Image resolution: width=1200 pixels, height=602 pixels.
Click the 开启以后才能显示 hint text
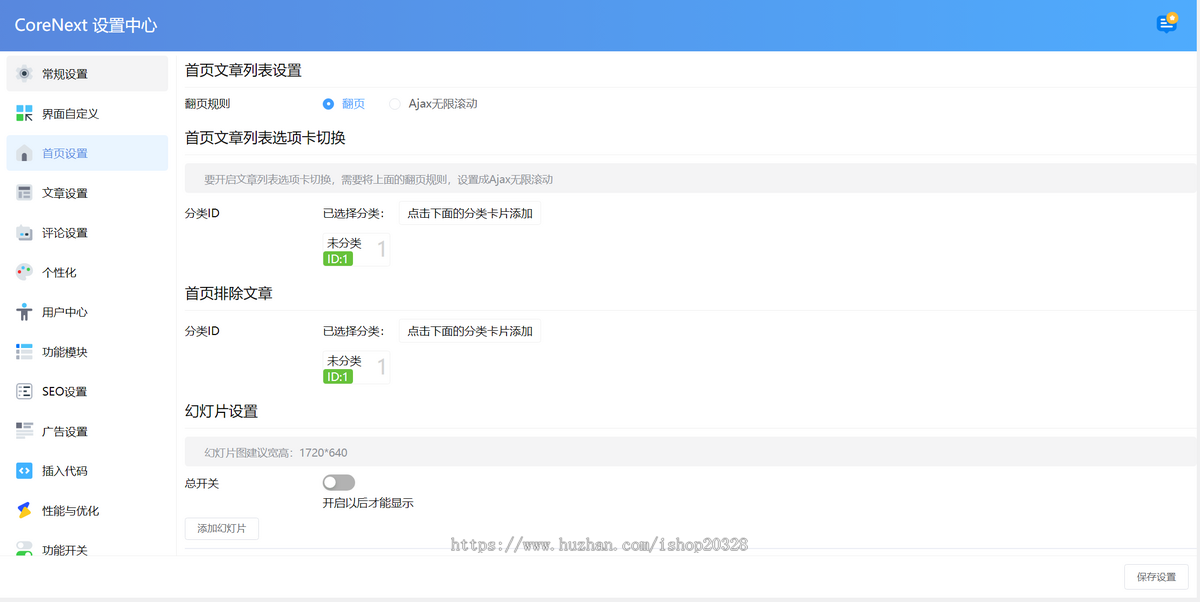click(x=368, y=503)
